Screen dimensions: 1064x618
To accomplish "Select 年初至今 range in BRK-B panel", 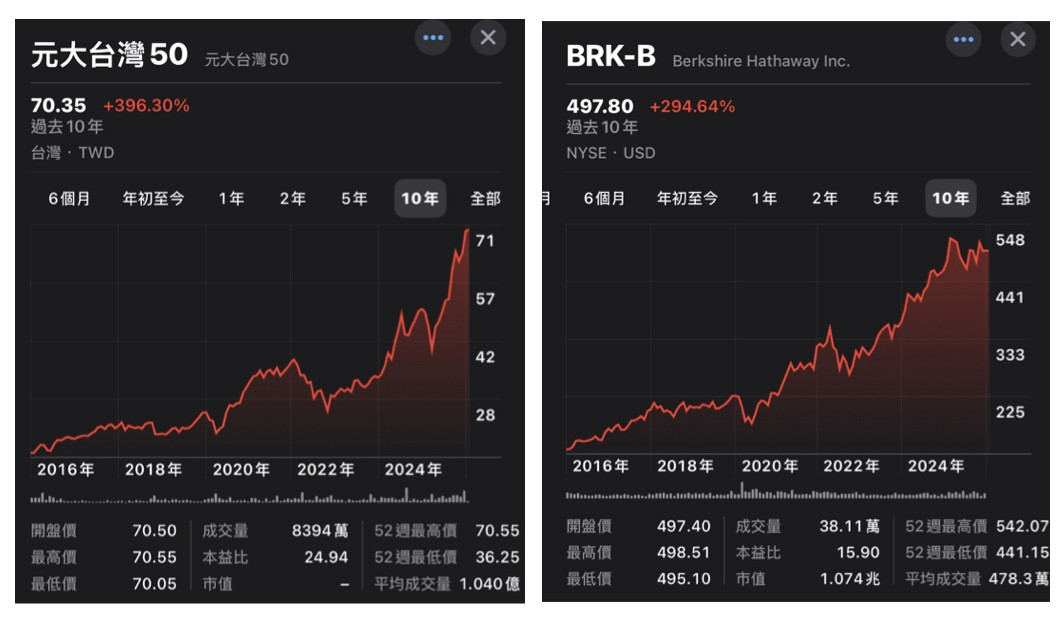I will point(687,198).
